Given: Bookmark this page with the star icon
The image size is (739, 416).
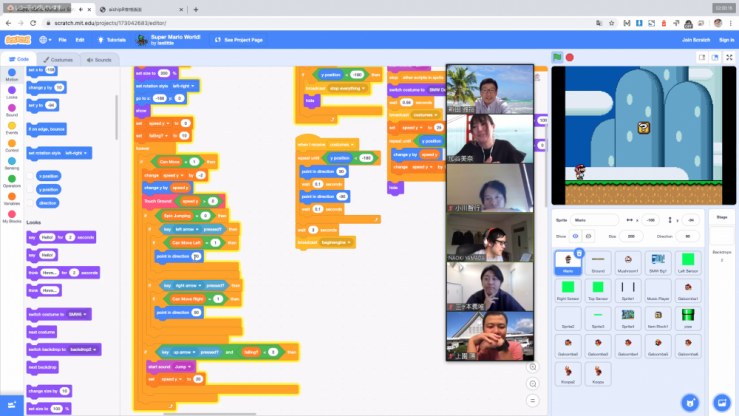Looking at the screenshot, I should [x=612, y=23].
